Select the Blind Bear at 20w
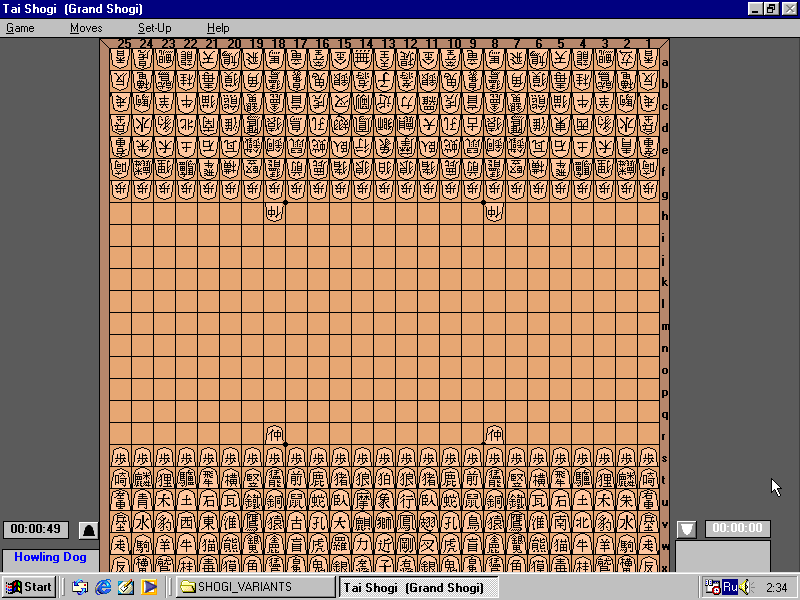800x600 pixels. point(231,545)
